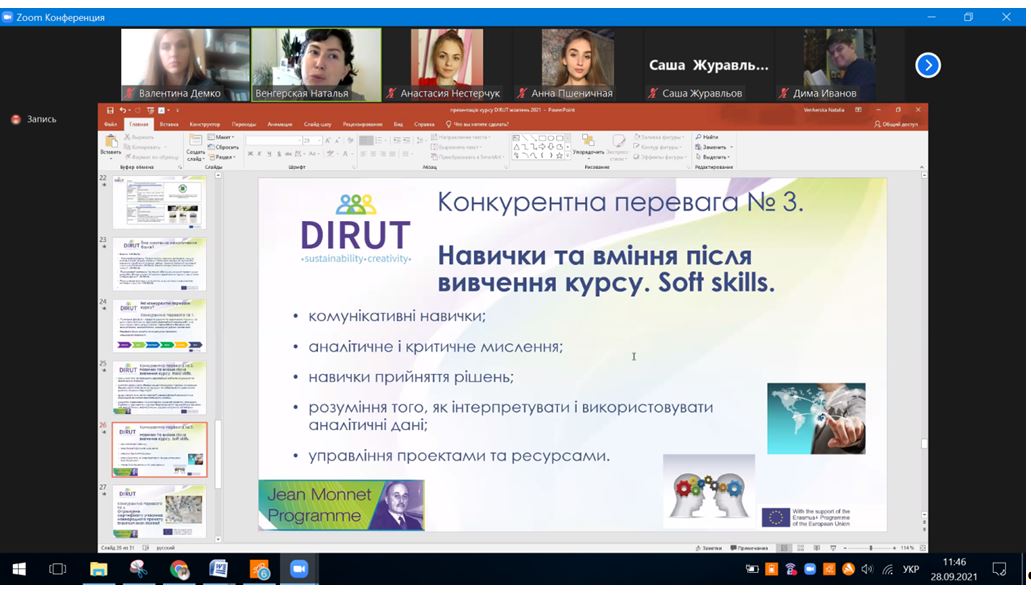Open the Вид ribbon tab
The height and width of the screenshot is (593, 1031).
tap(398, 124)
